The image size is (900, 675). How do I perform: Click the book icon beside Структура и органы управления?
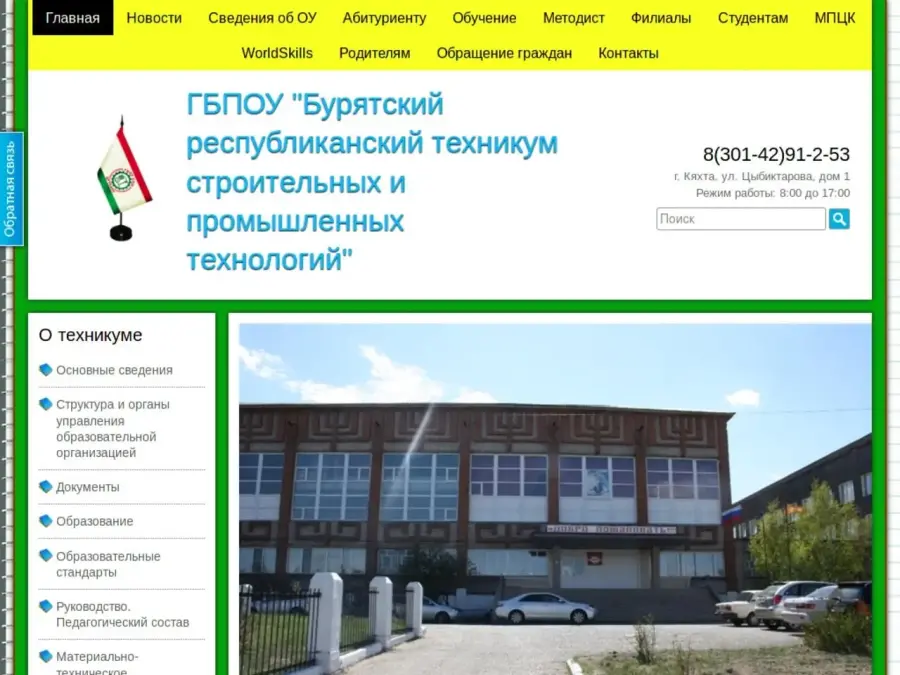click(x=45, y=404)
